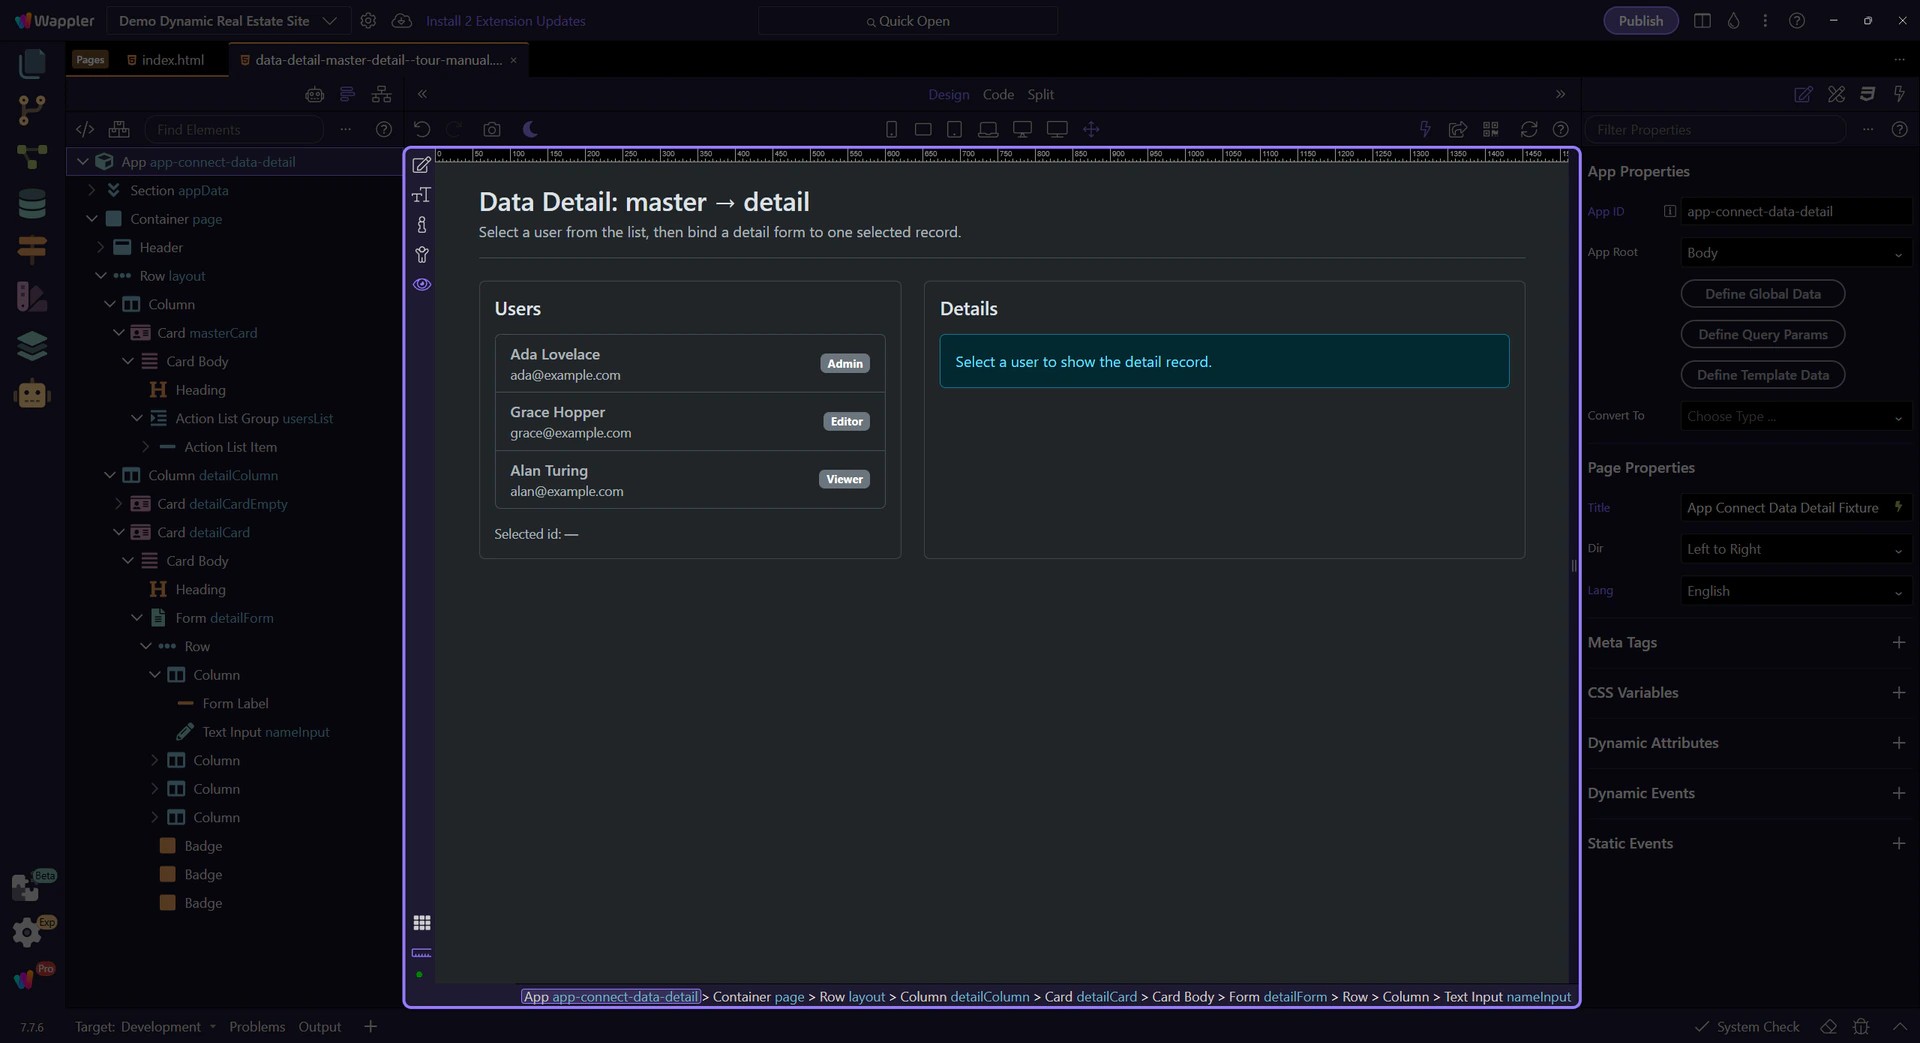Toggle the eye visibility icon in design sidebar
Screen dimensions: 1920x1043
[422, 285]
